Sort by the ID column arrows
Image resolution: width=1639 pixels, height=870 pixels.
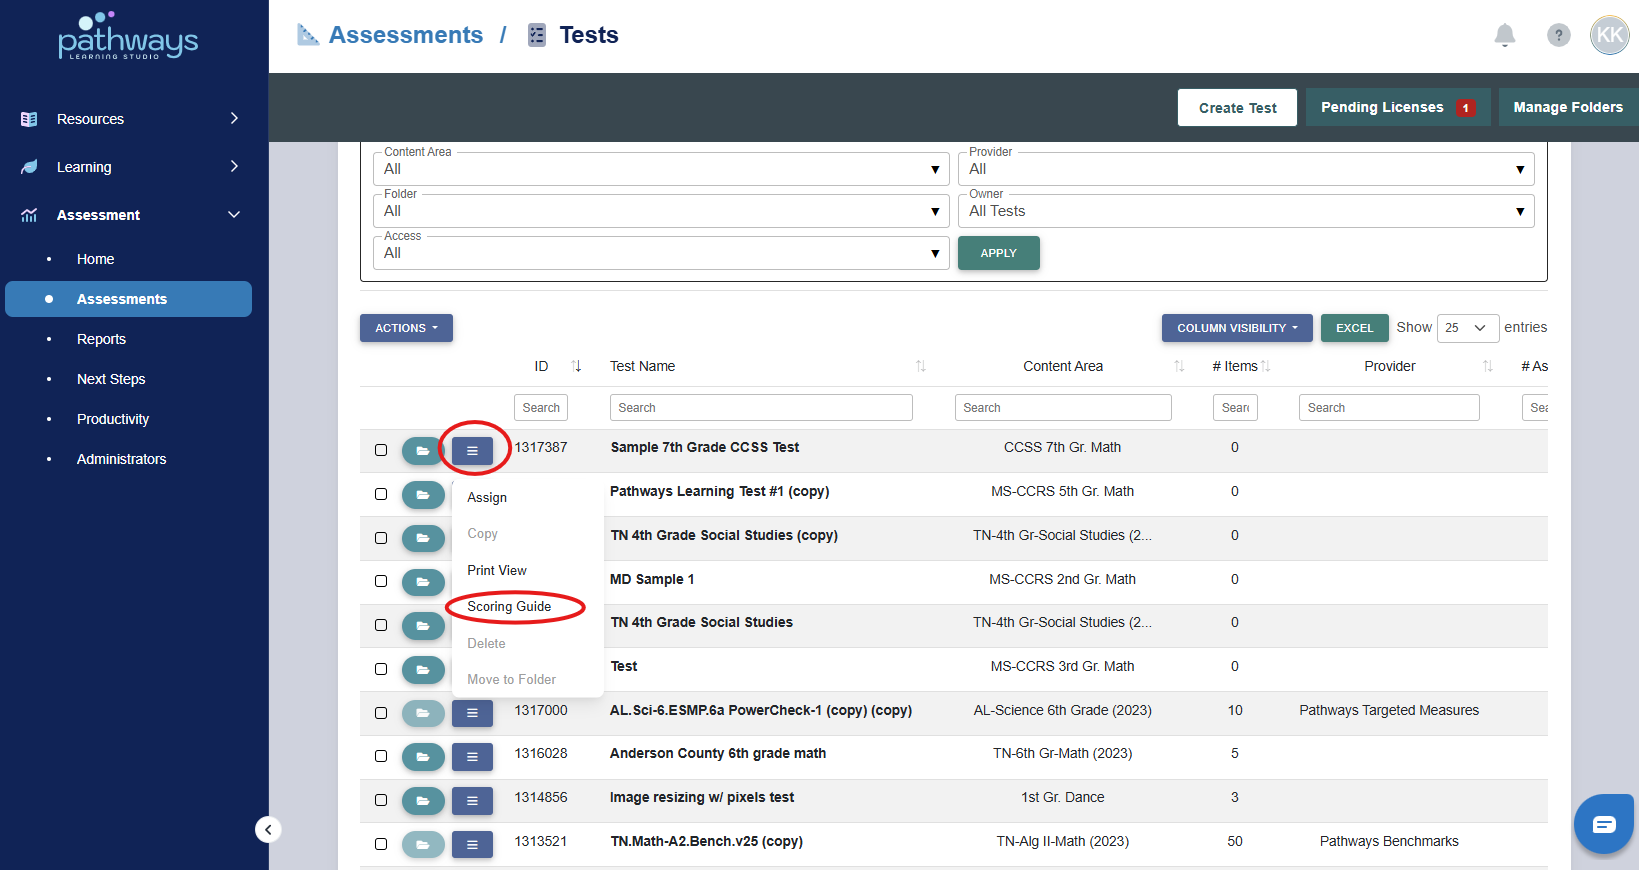tap(576, 366)
